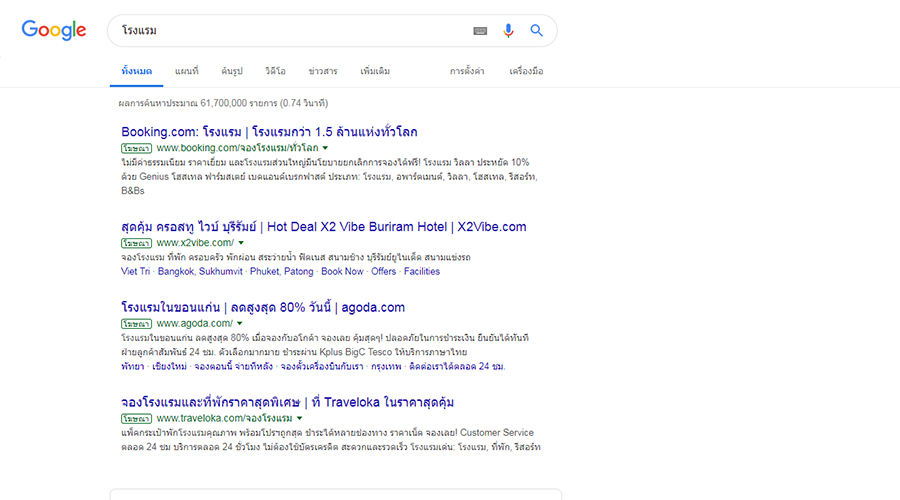
Task: Open the เชียงใหม่ sitelink under Agoda
Action: click(169, 366)
